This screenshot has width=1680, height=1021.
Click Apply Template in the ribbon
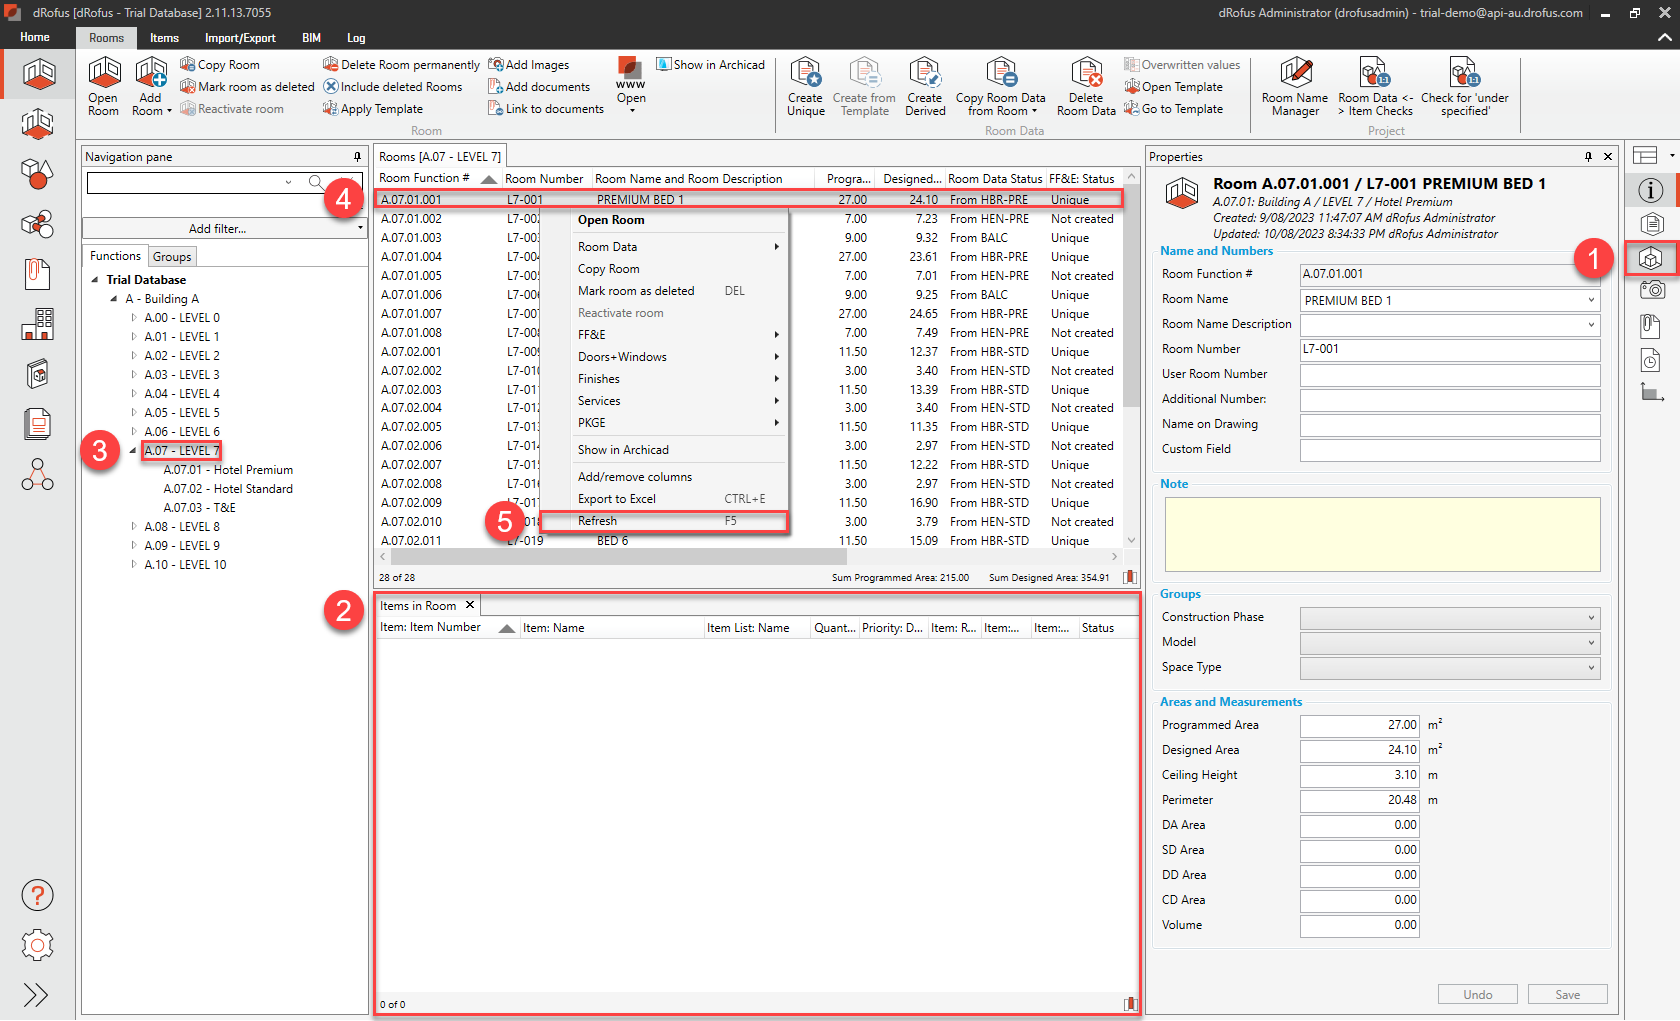381,109
